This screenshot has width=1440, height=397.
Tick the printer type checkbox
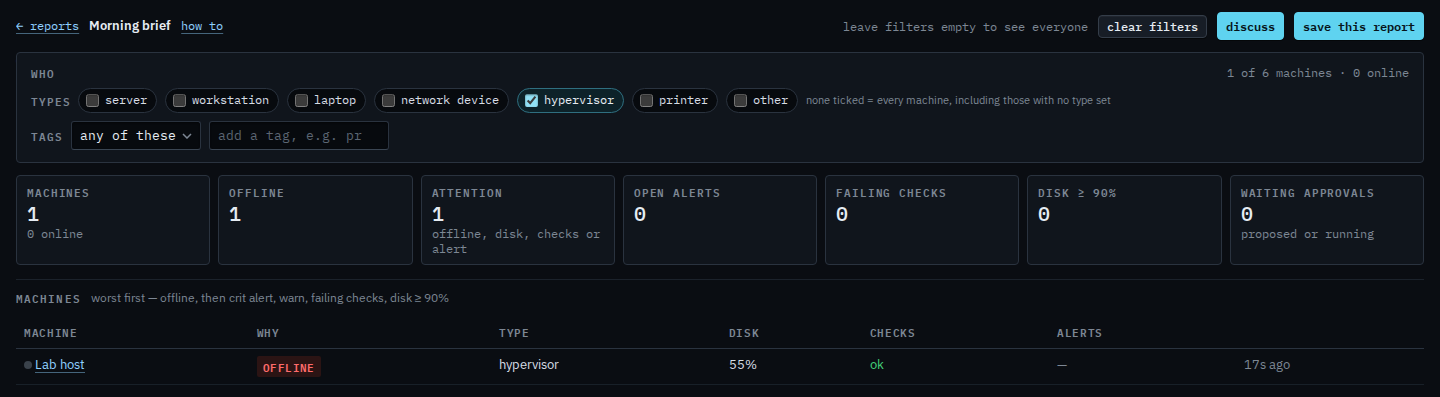pyautogui.click(x=646, y=100)
